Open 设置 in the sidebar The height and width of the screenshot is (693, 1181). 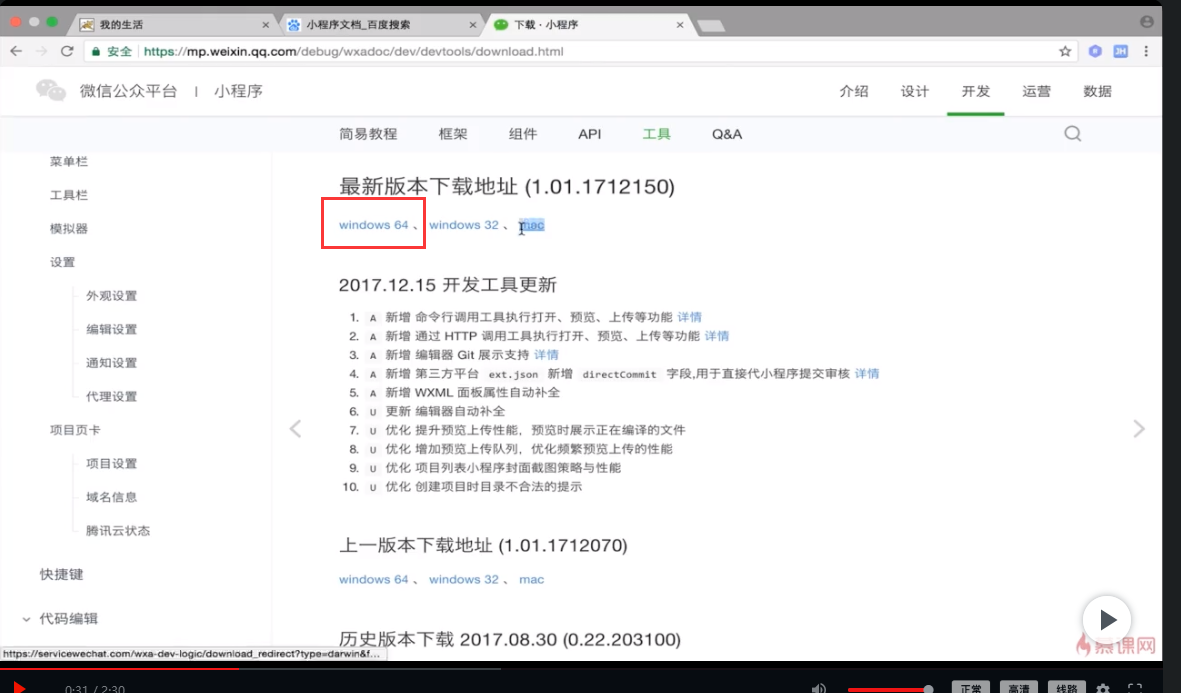pyautogui.click(x=63, y=262)
